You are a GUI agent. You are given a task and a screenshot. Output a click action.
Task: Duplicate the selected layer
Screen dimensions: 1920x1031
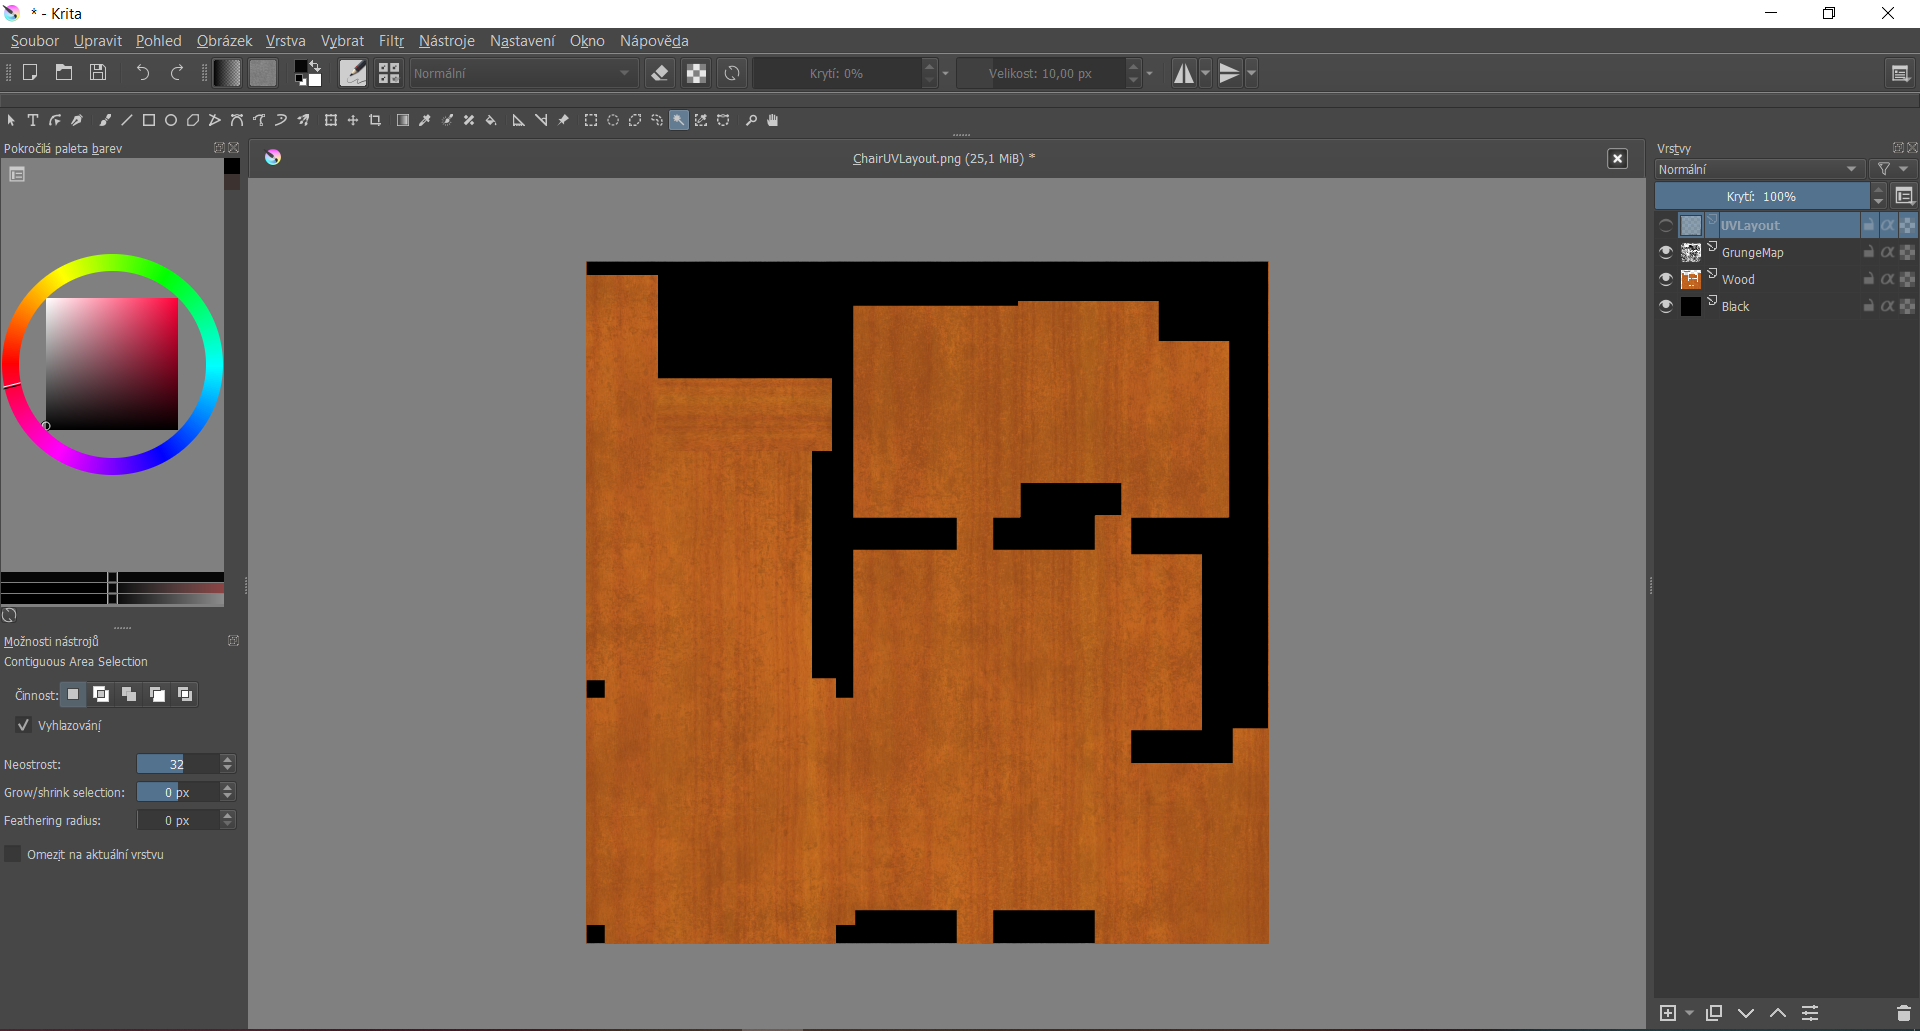point(1714,1013)
